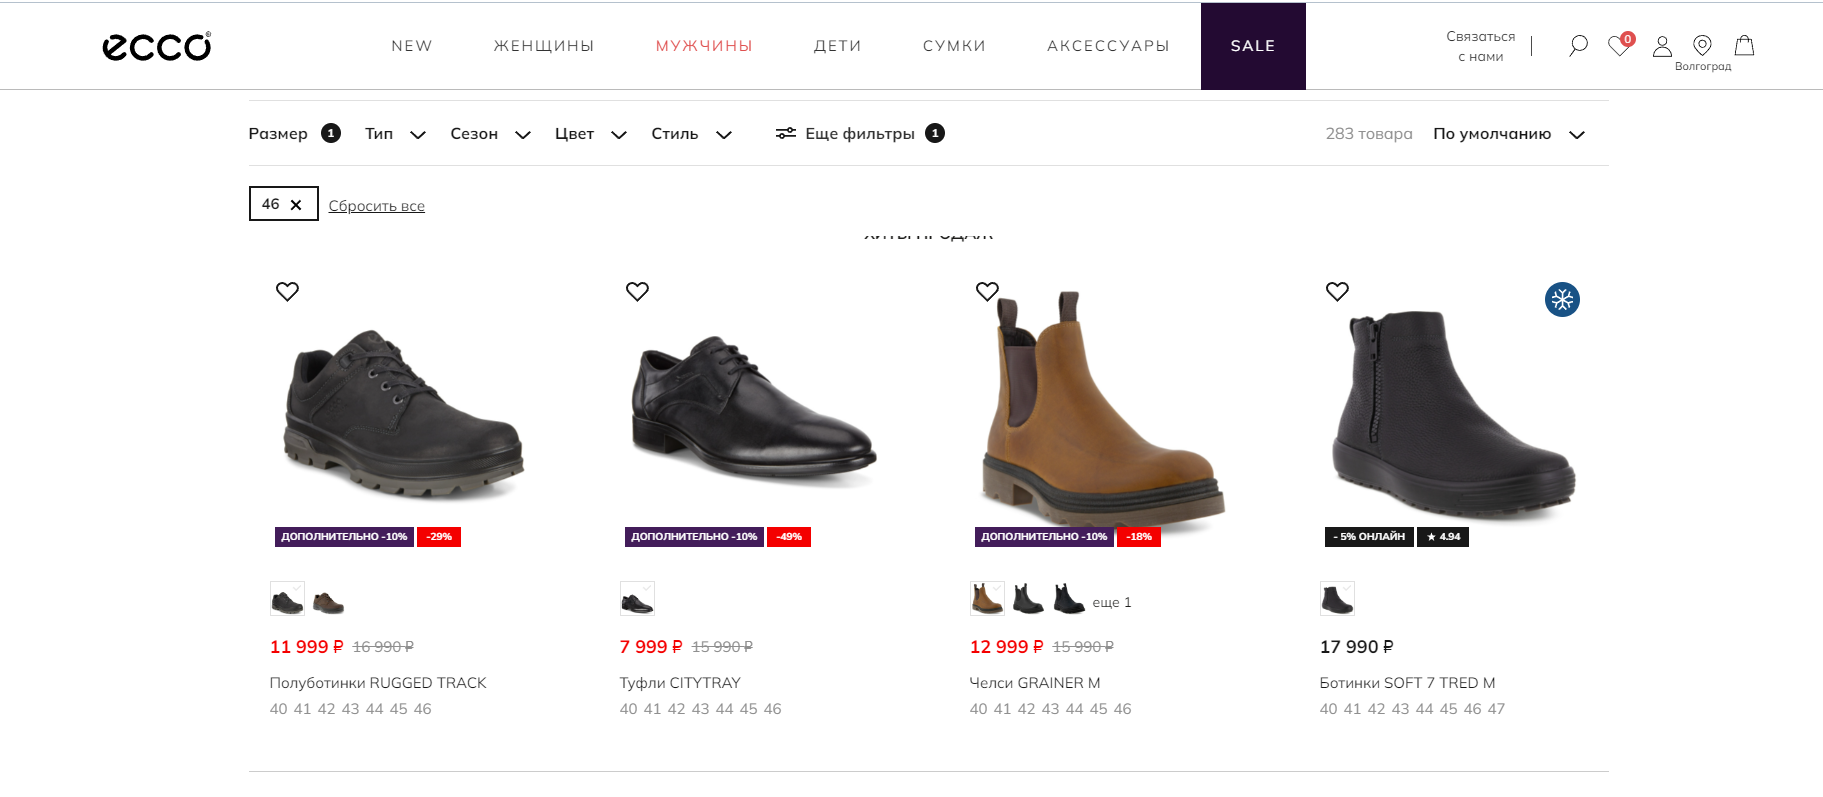Expand the Цвет filter dropdown
This screenshot has width=1823, height=797.
[591, 134]
